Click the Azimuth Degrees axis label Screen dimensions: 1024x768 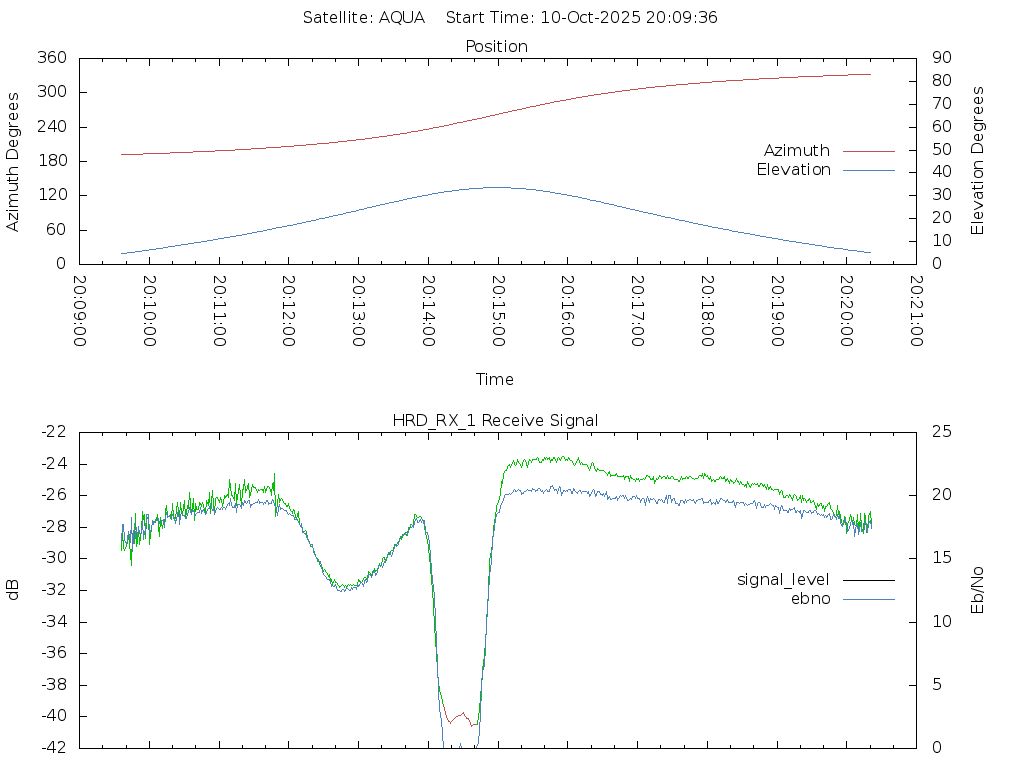tap(14, 161)
